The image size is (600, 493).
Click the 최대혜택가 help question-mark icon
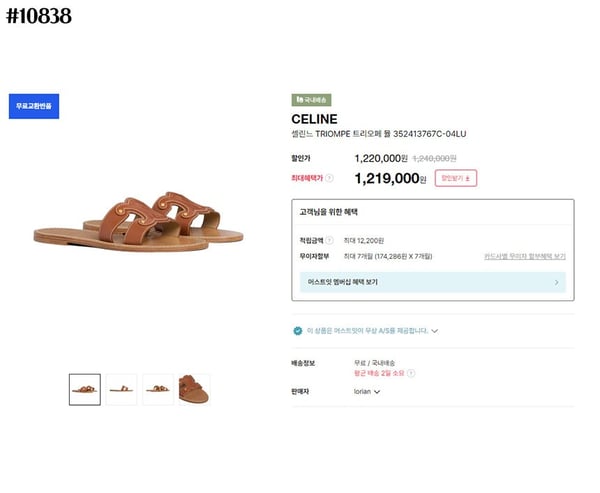[329, 178]
